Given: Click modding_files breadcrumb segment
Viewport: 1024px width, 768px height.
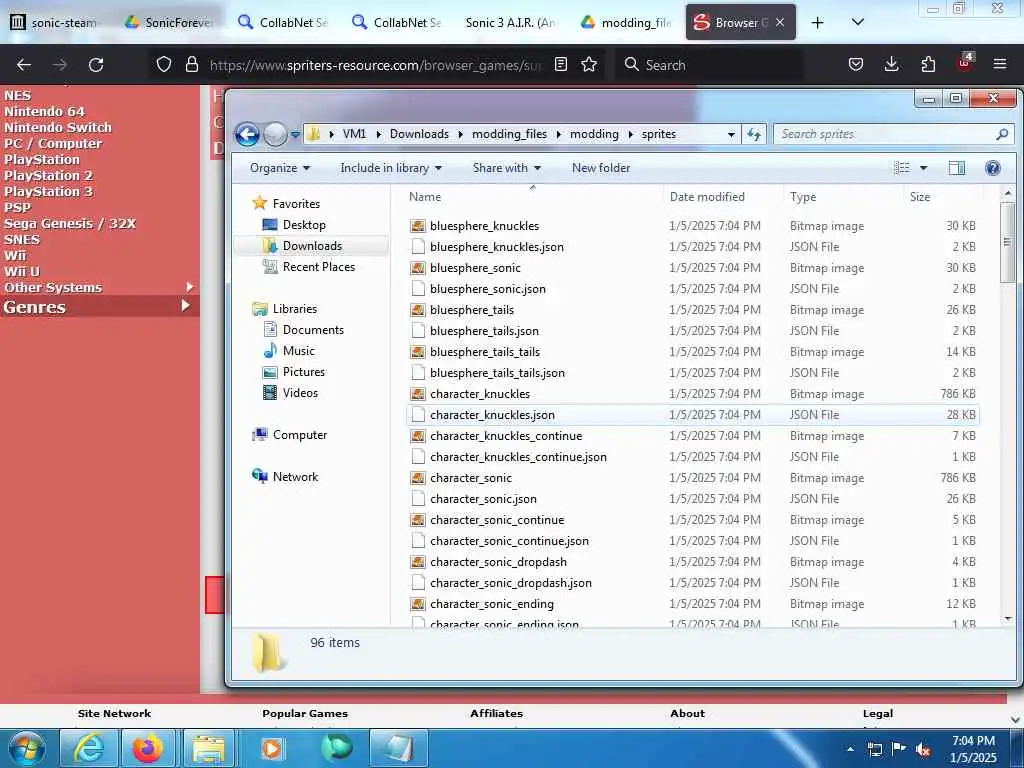Looking at the screenshot, I should (509, 134).
